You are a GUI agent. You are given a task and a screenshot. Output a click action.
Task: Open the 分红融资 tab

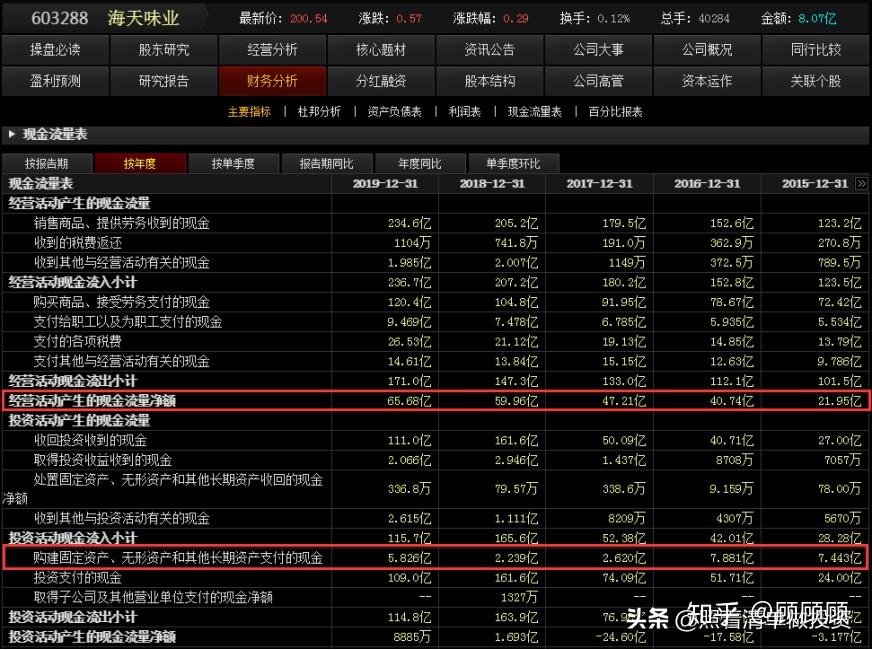381,81
